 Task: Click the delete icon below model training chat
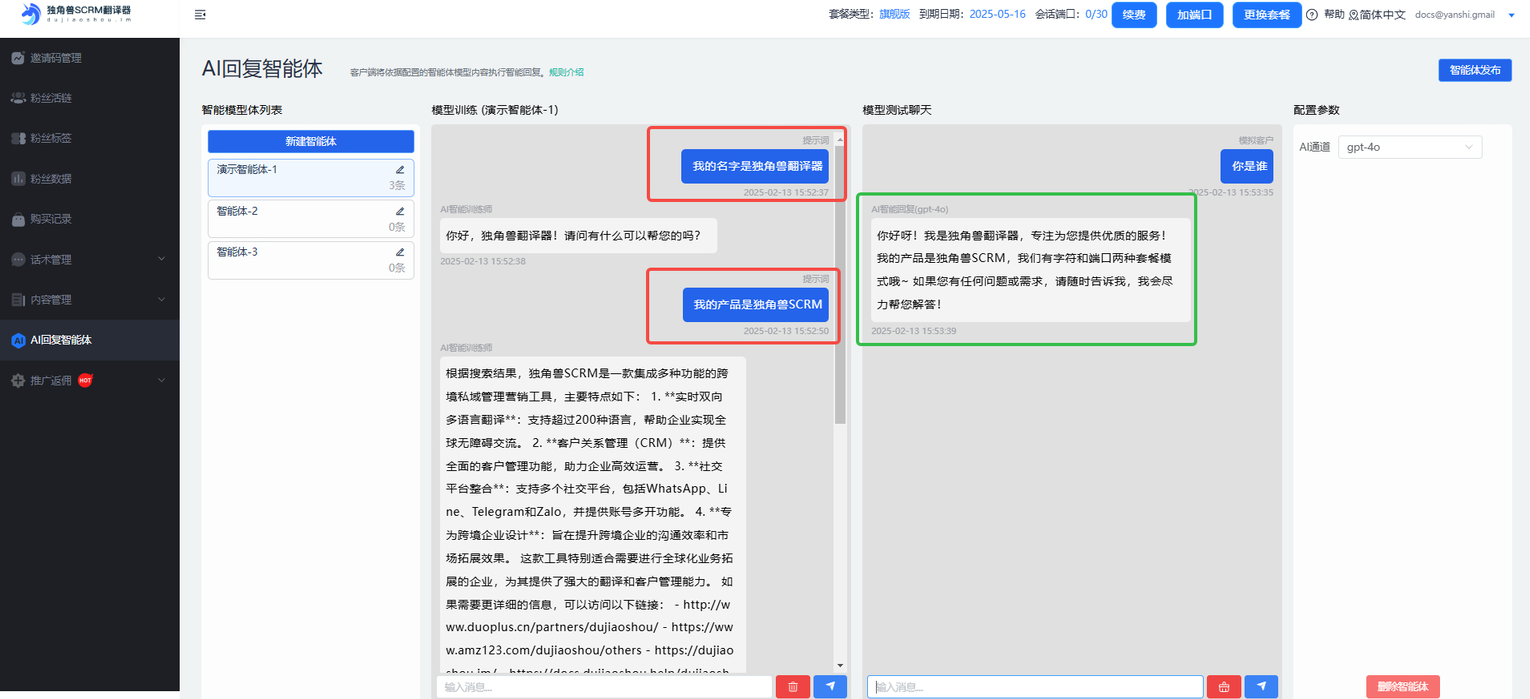pyautogui.click(x=792, y=686)
